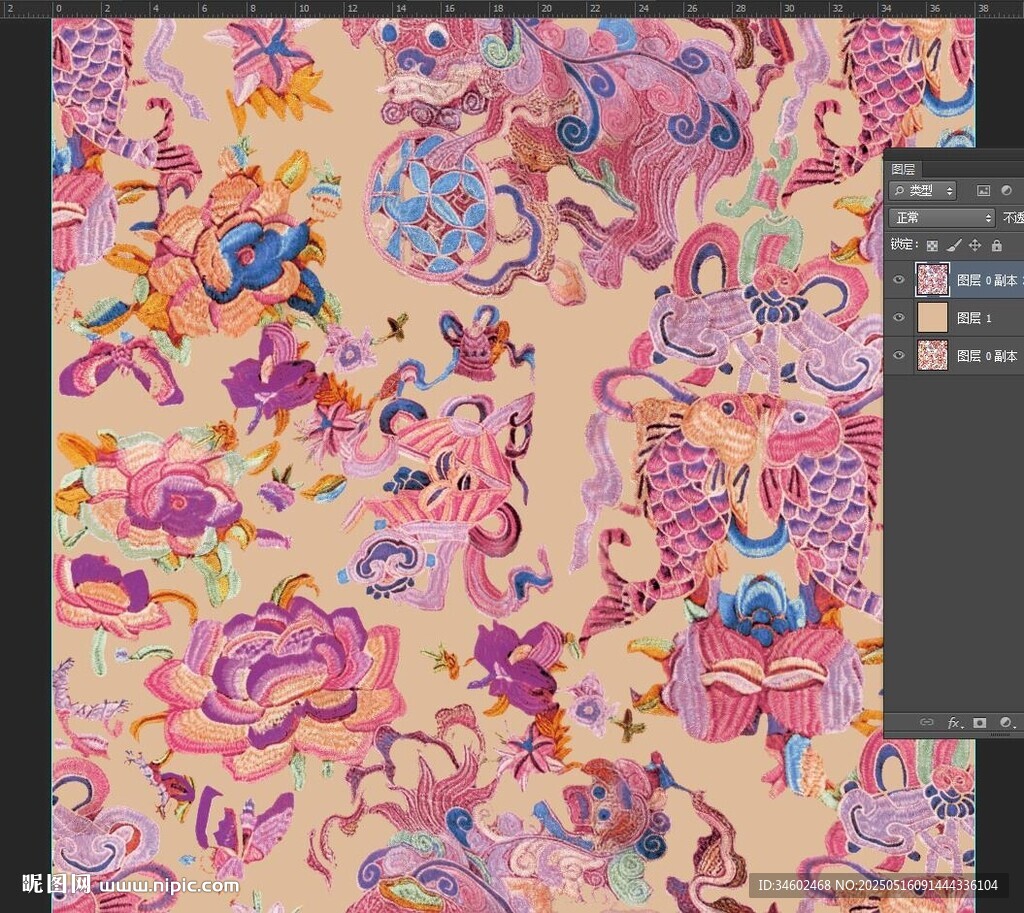Image resolution: width=1024 pixels, height=913 pixels.
Task: Hide the top 图层 0 副本 2 layer
Action: [x=899, y=280]
